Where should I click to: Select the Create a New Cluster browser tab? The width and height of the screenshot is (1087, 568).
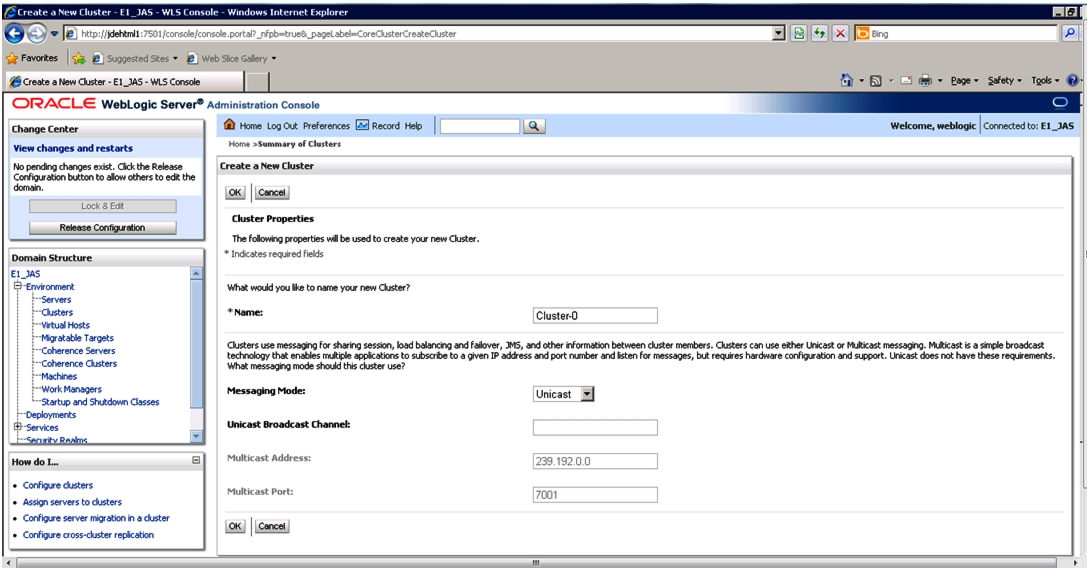(x=125, y=81)
